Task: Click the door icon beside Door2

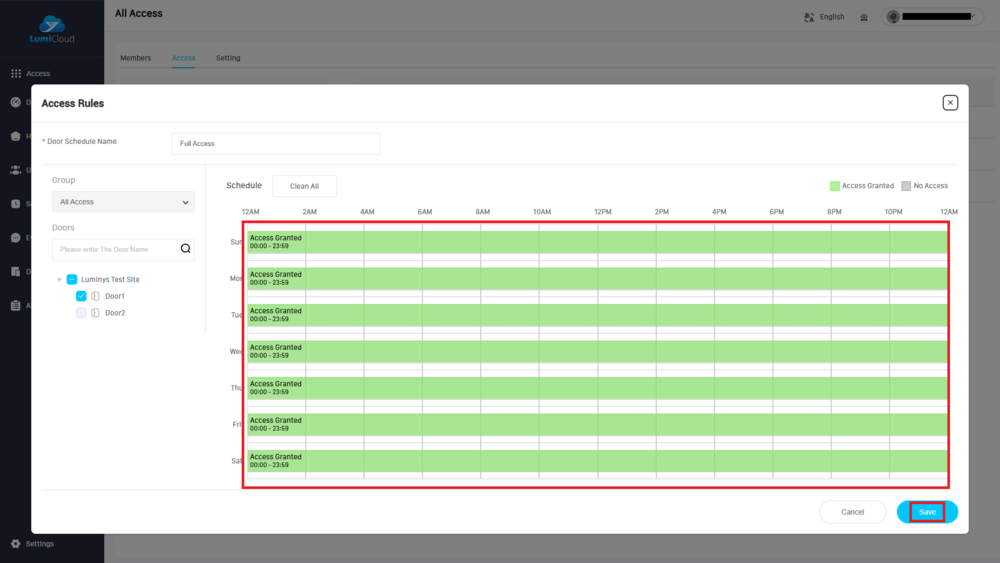Action: pos(96,313)
